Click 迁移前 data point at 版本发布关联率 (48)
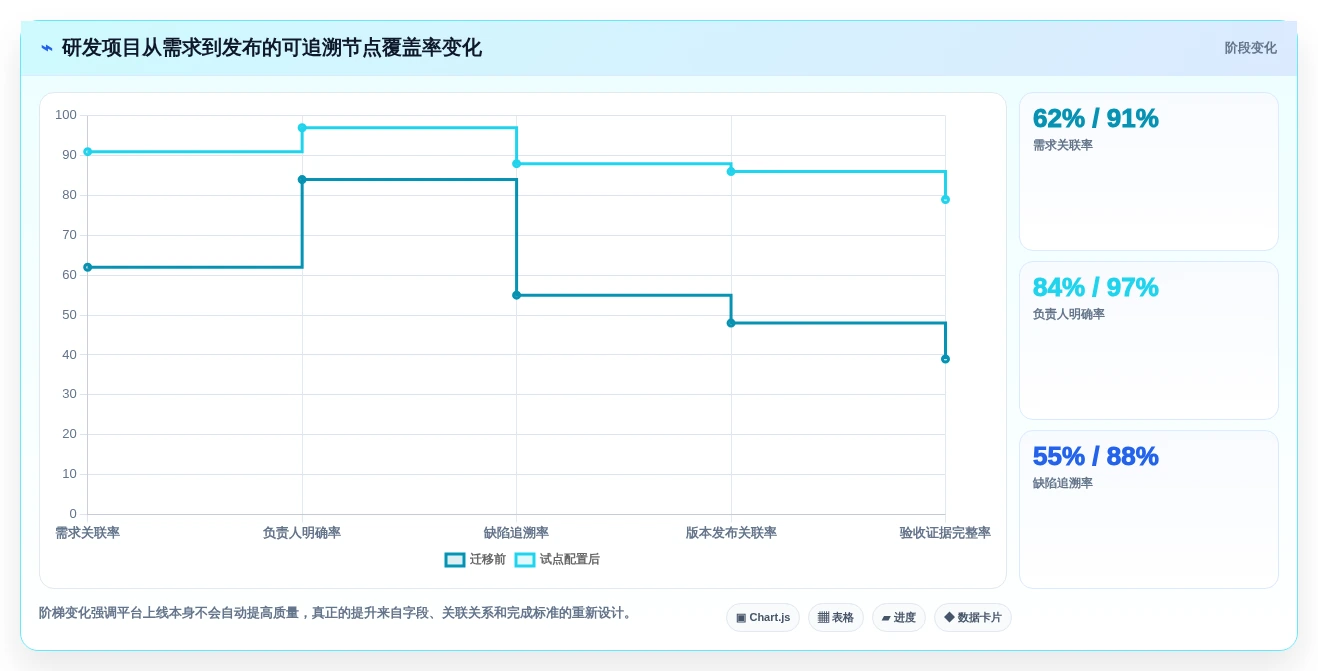 pos(731,323)
